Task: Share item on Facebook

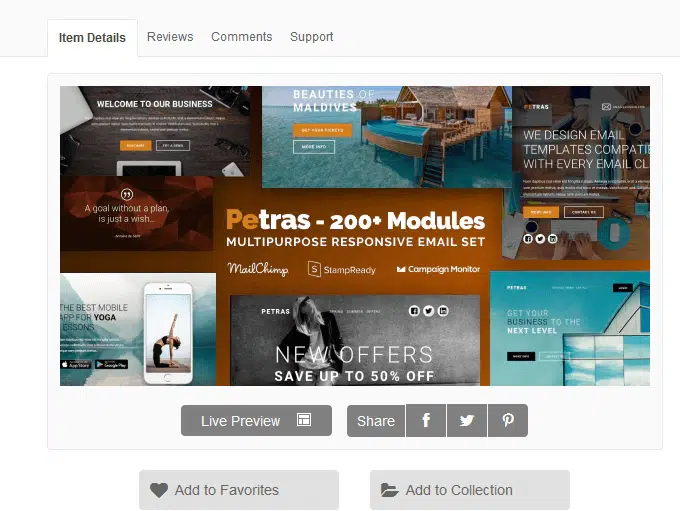Action: pyautogui.click(x=426, y=421)
